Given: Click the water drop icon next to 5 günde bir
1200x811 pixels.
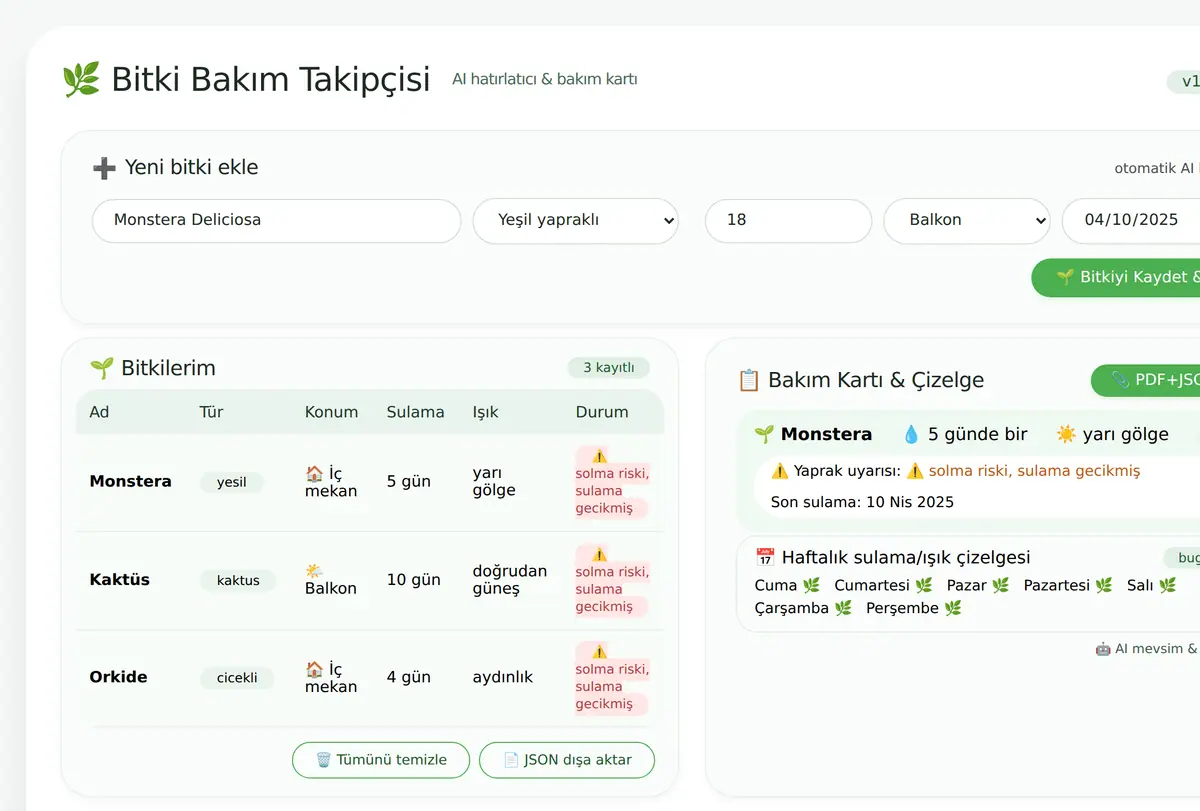Looking at the screenshot, I should tap(911, 434).
